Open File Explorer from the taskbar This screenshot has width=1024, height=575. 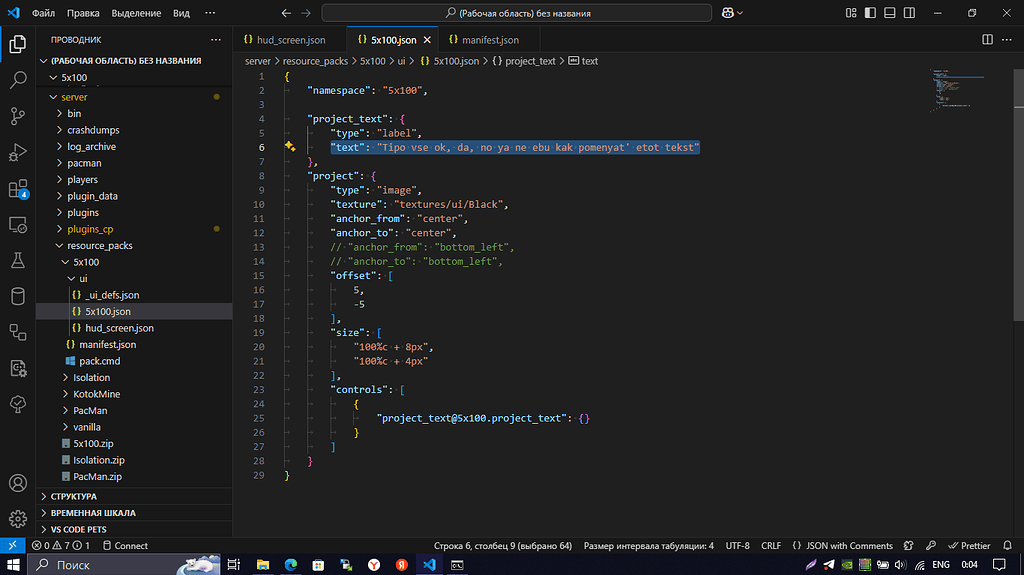click(263, 565)
